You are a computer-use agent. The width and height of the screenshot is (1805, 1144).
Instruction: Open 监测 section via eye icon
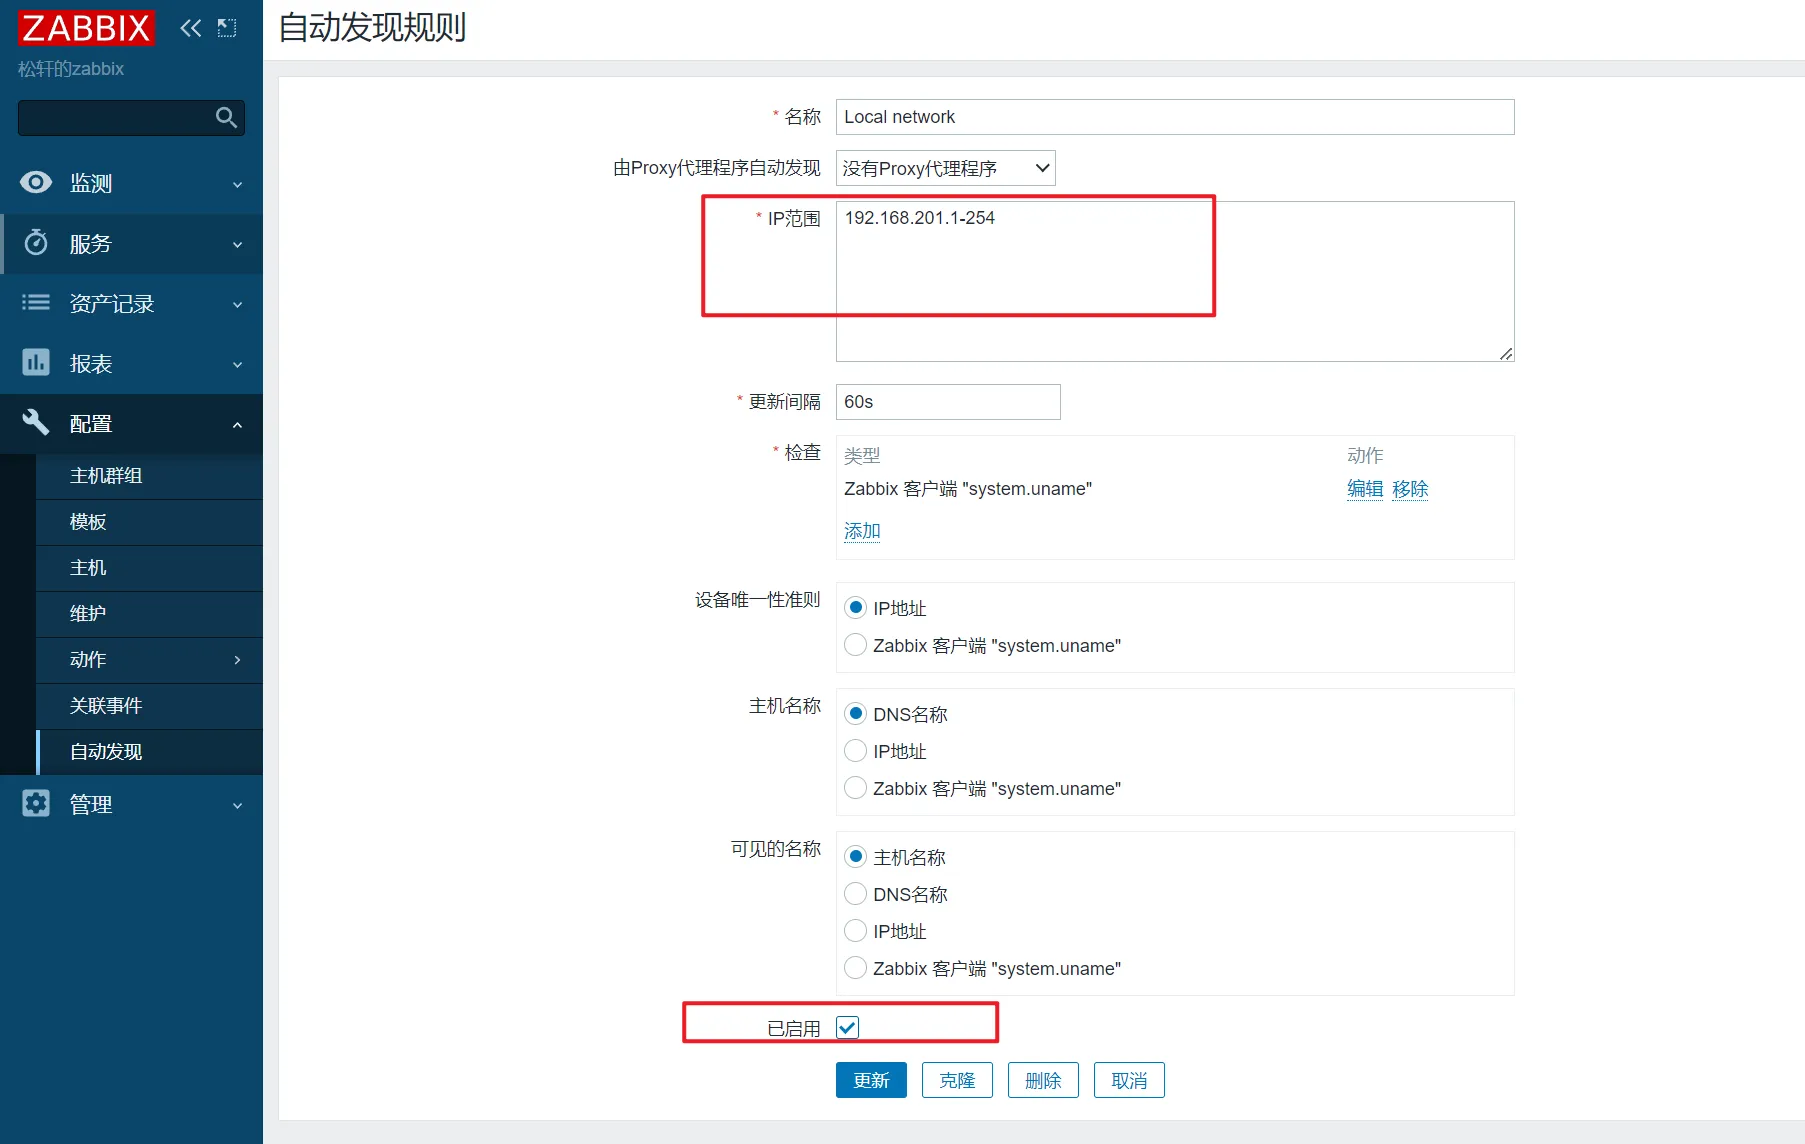click(x=36, y=183)
